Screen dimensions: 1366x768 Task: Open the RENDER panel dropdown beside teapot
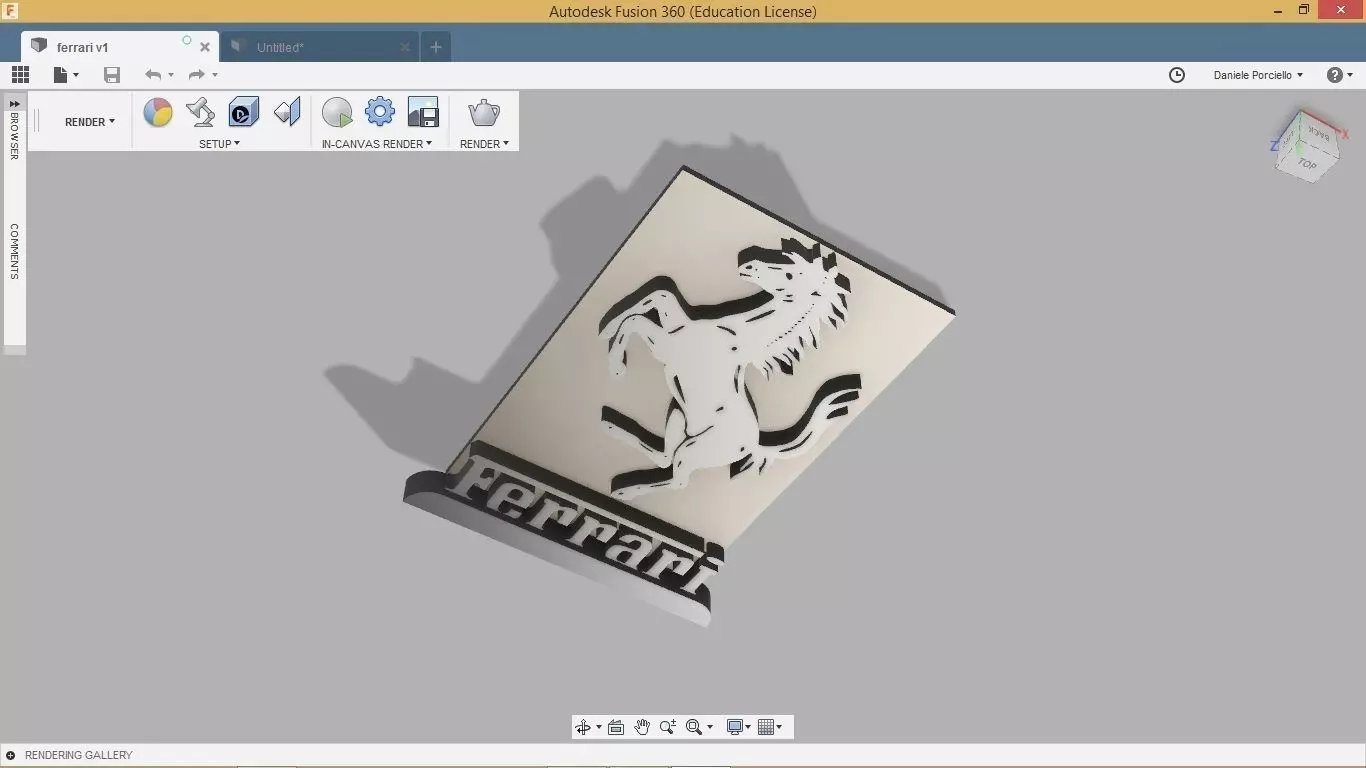point(484,144)
